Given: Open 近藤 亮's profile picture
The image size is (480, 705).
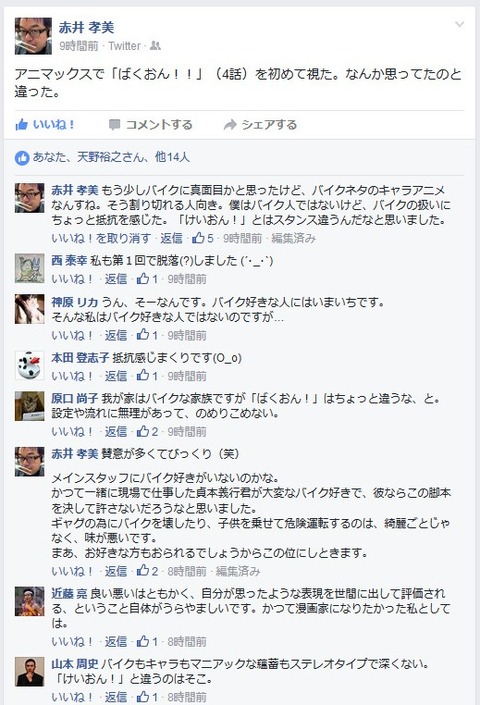Looking at the screenshot, I should 30,601.
